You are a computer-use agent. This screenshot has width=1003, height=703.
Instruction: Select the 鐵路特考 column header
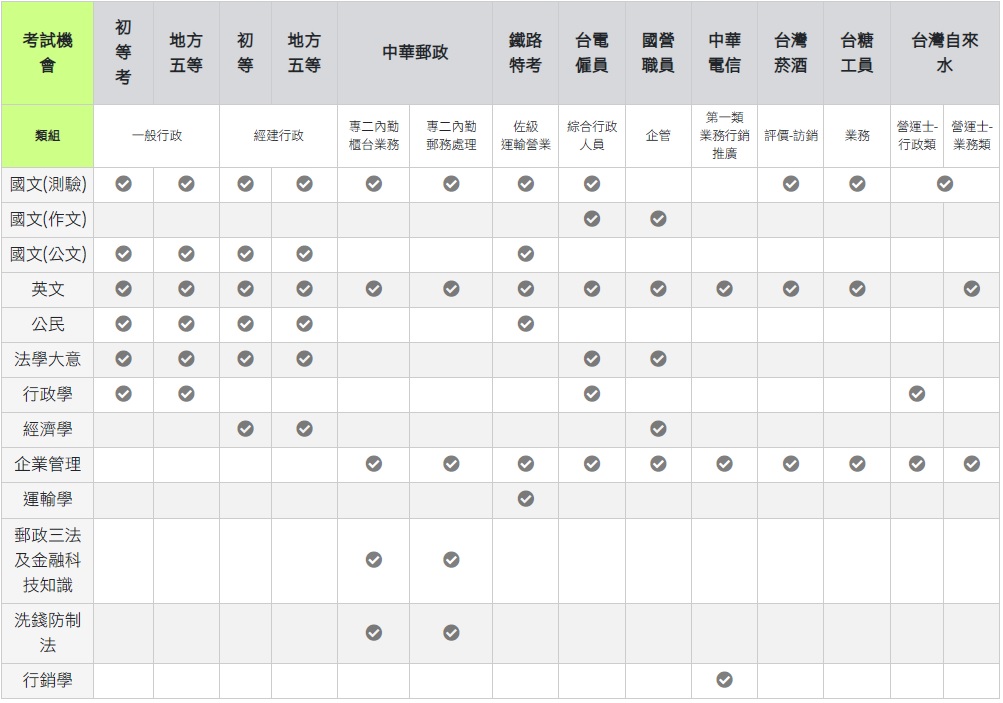pos(526,52)
